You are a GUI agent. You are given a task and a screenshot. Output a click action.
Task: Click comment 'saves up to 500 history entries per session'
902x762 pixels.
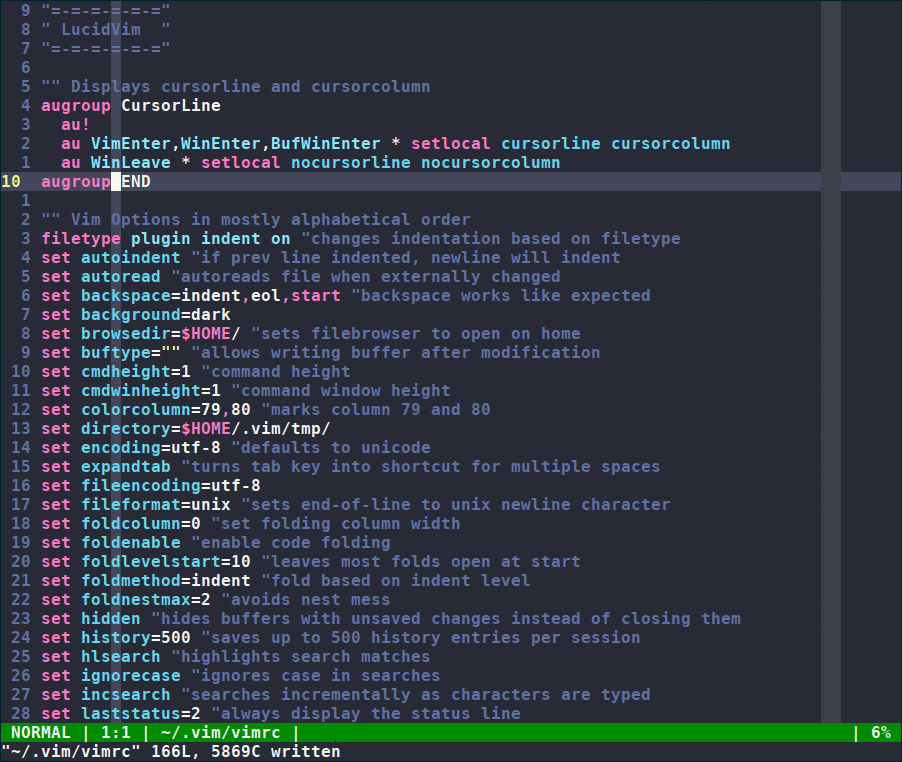tap(421, 637)
